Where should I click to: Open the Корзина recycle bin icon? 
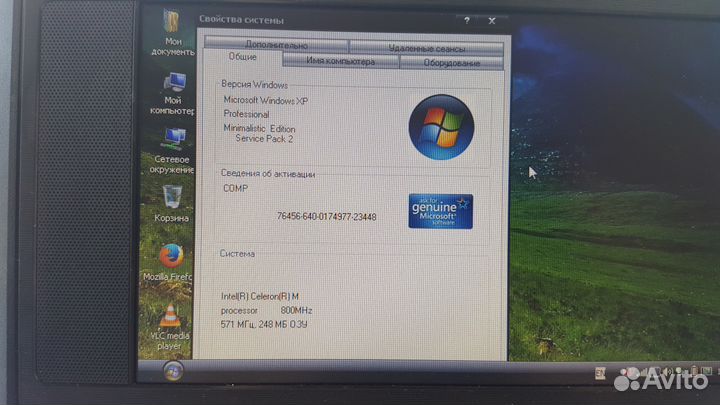(171, 204)
